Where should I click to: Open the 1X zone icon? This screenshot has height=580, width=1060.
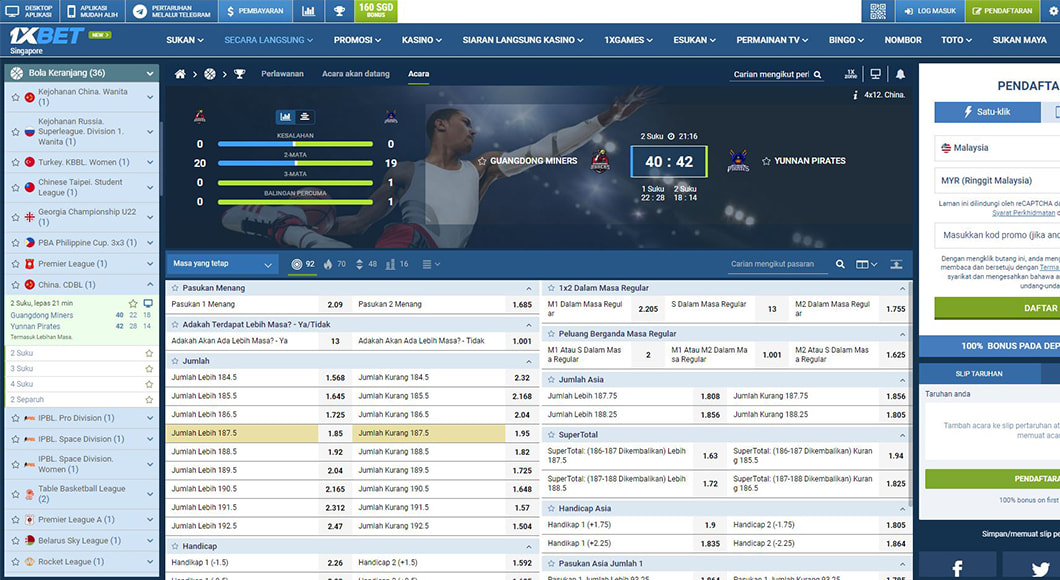pos(850,74)
